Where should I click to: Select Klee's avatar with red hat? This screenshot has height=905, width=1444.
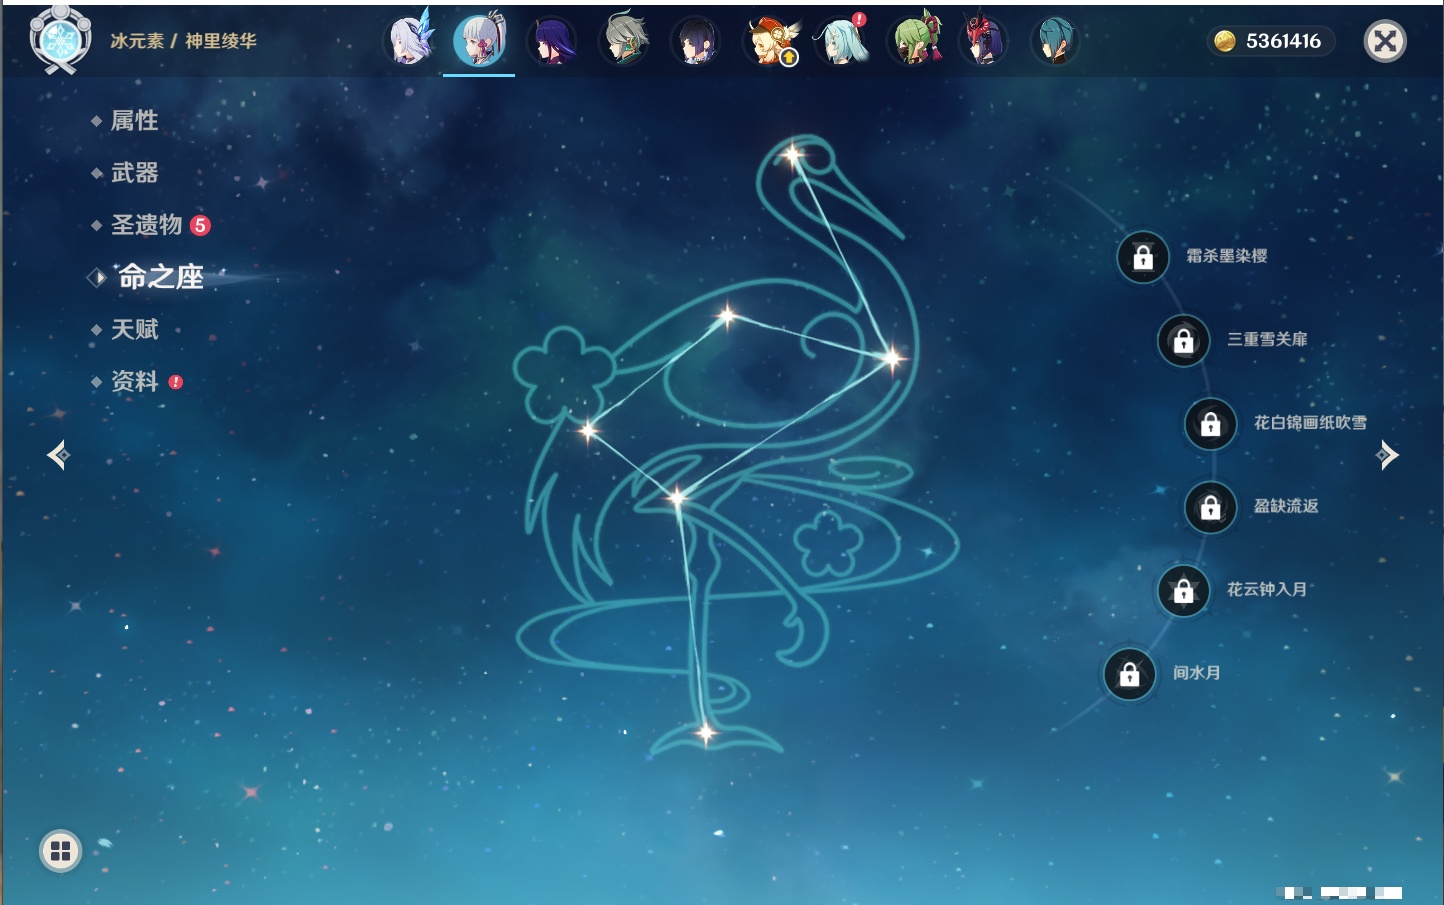pyautogui.click(x=769, y=41)
